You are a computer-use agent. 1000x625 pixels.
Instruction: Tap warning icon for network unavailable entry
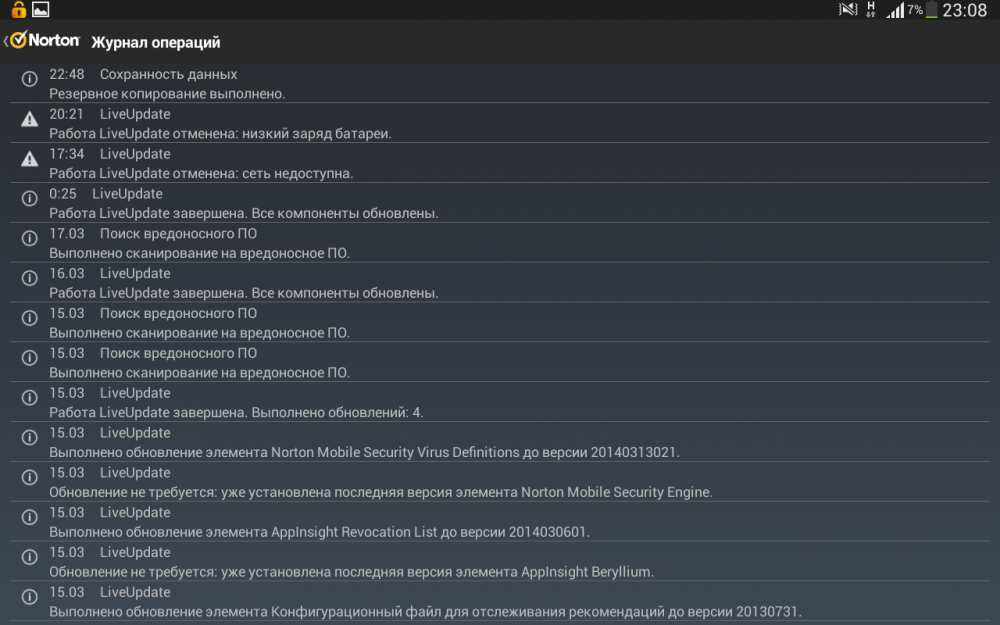(x=30, y=159)
